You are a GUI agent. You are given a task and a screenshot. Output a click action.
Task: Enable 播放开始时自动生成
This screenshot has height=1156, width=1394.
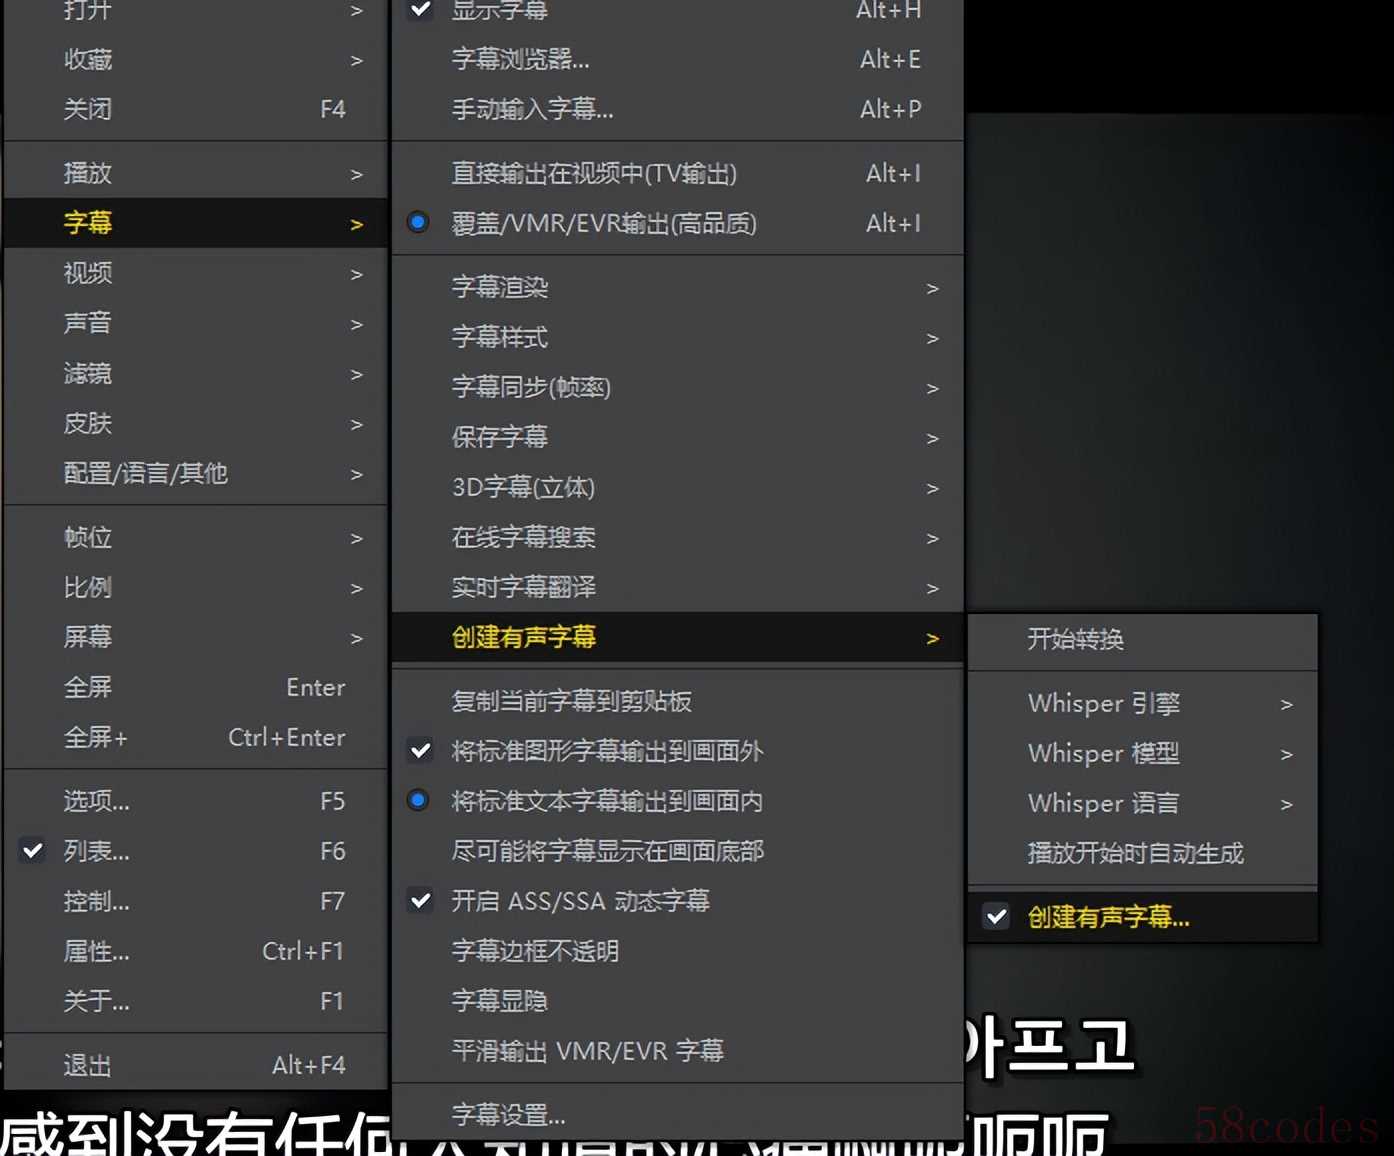tap(1135, 854)
